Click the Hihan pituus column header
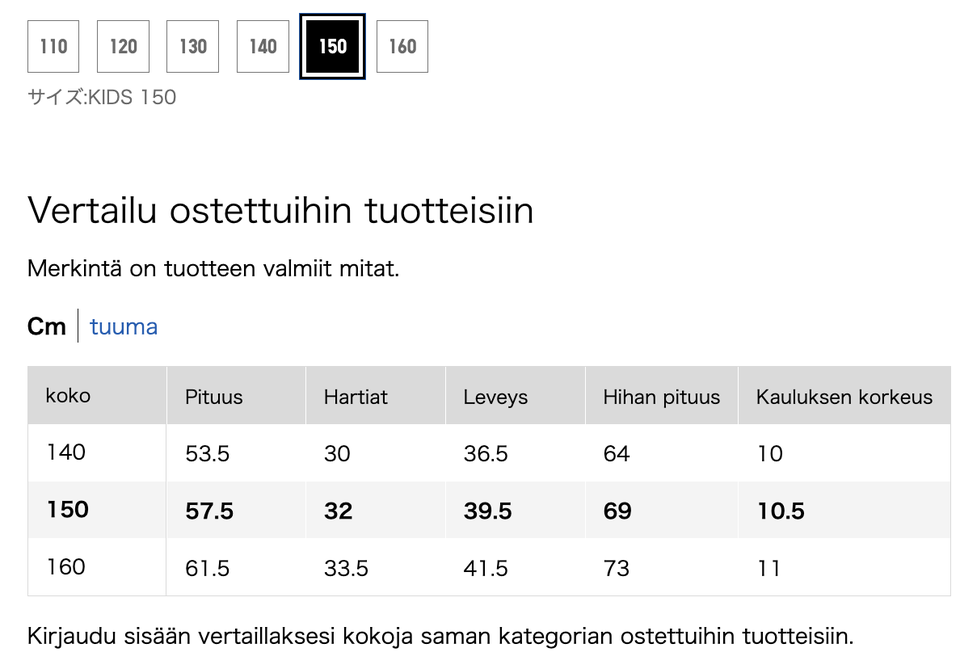 pos(661,397)
